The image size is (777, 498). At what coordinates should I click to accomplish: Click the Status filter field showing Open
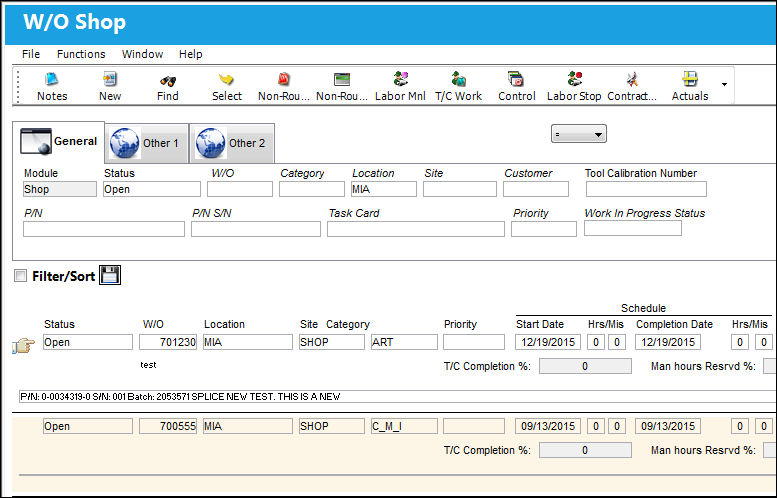pos(152,189)
